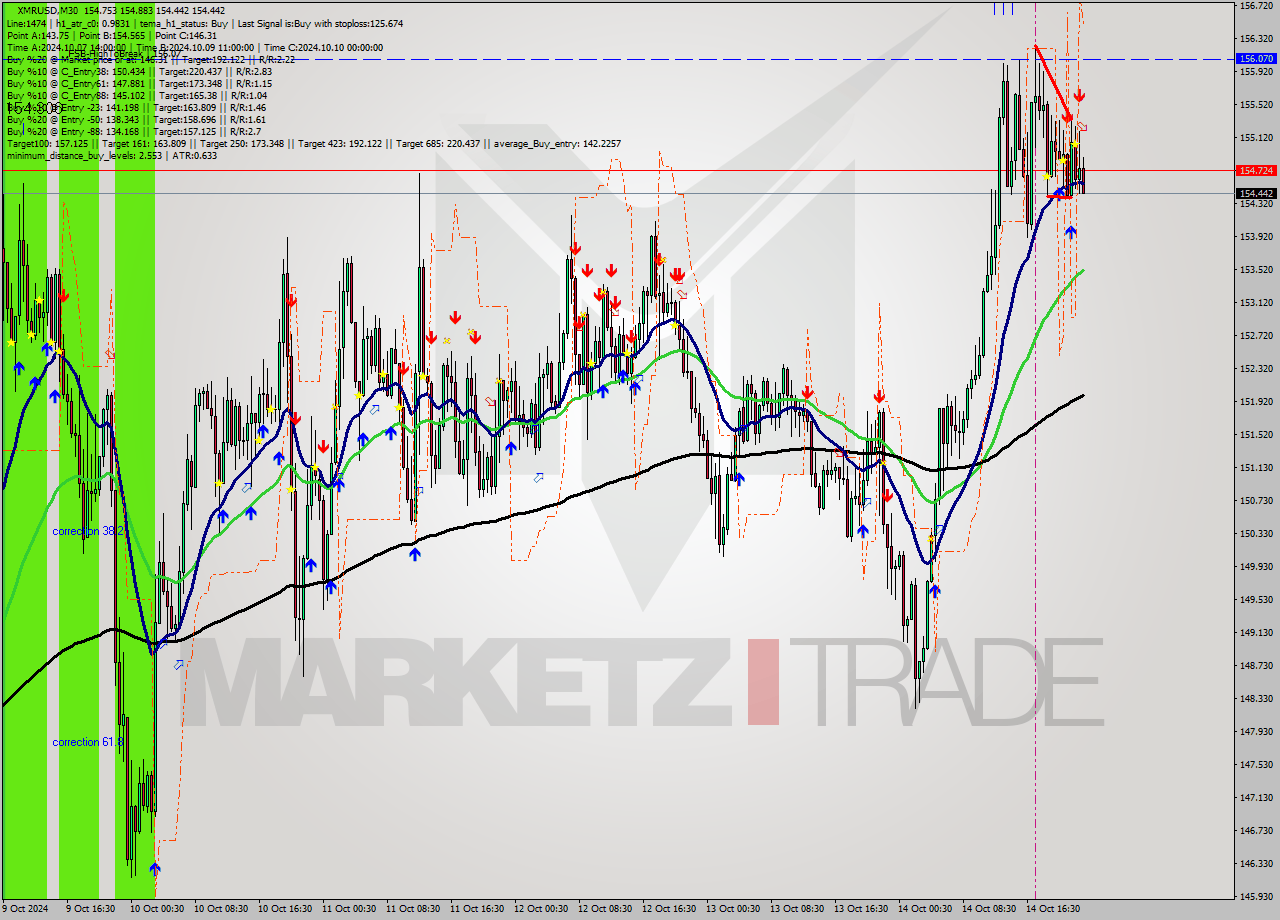
Task: Click the 'FSB-HighToBreak | 156.07' label
Action: pyautogui.click(x=124, y=54)
